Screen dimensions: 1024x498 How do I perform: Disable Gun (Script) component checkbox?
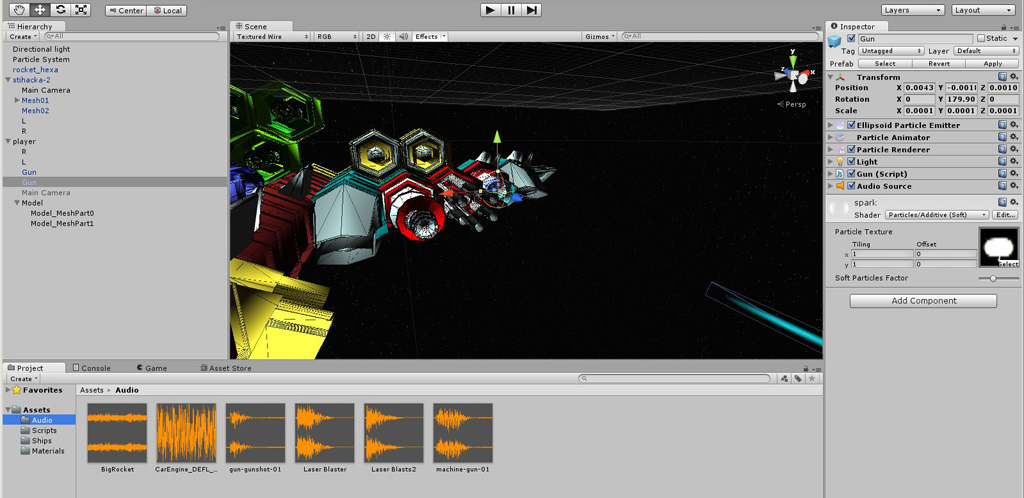click(851, 174)
